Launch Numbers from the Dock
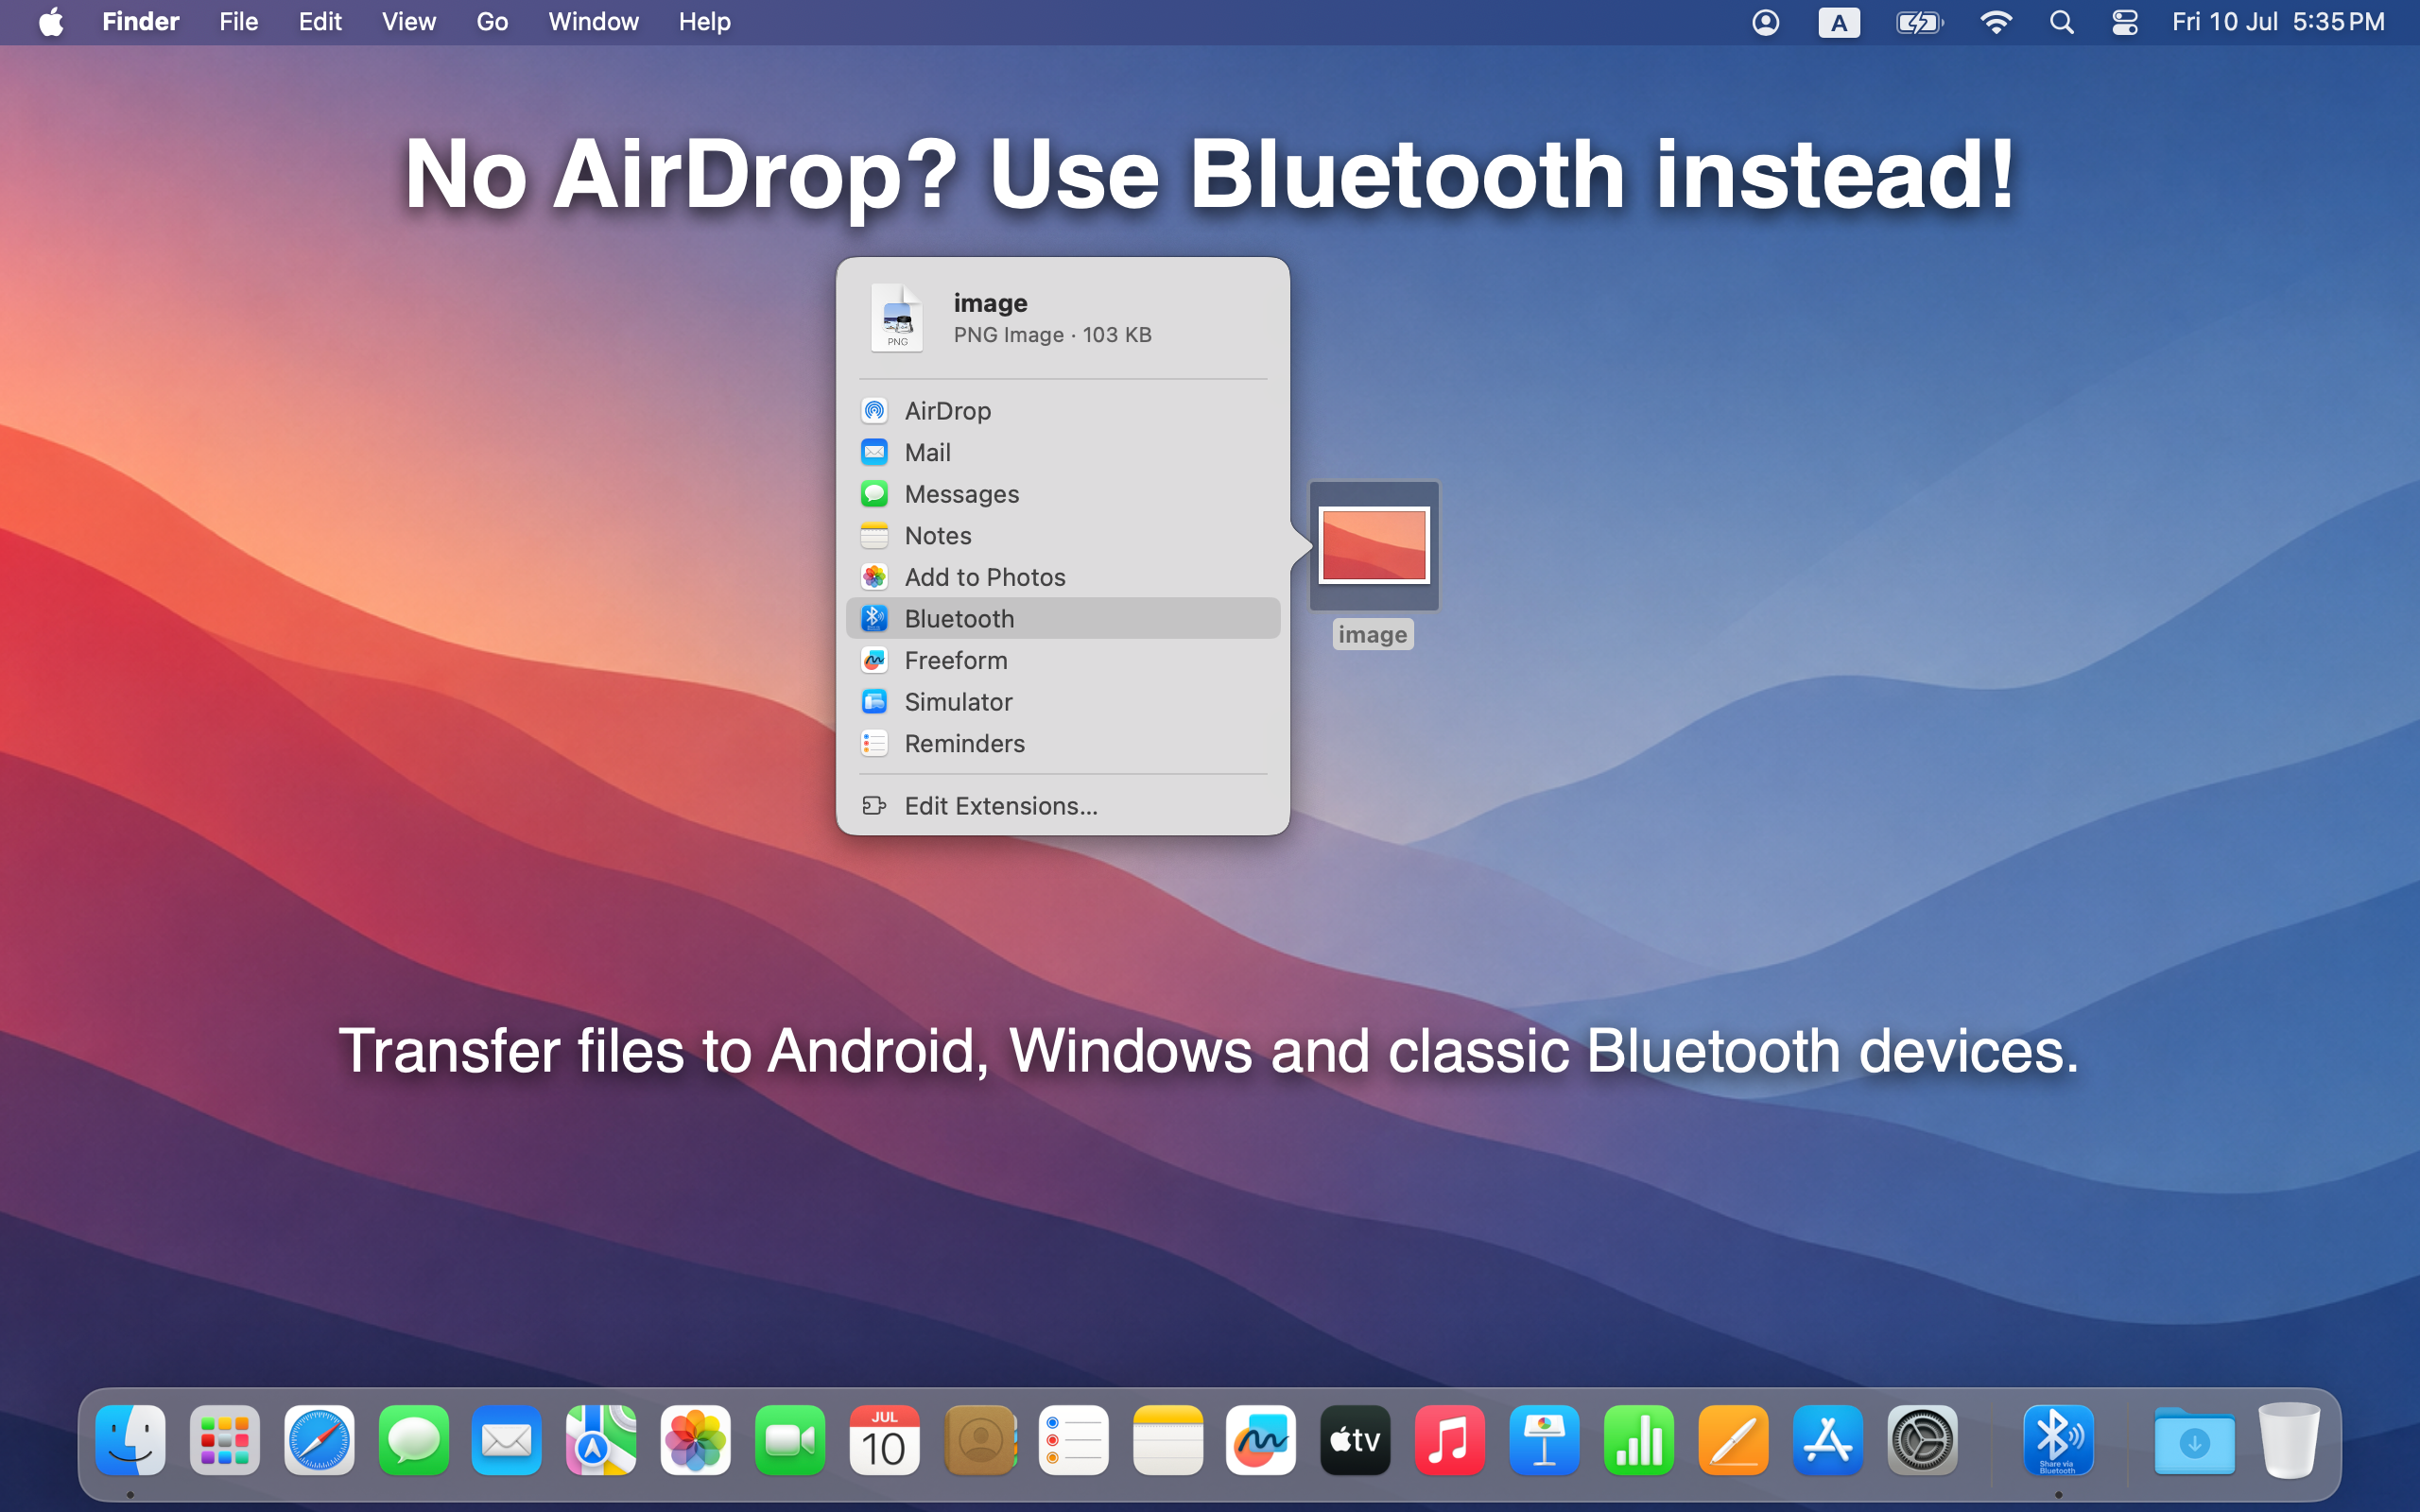This screenshot has height=1512, width=2420. click(1638, 1440)
